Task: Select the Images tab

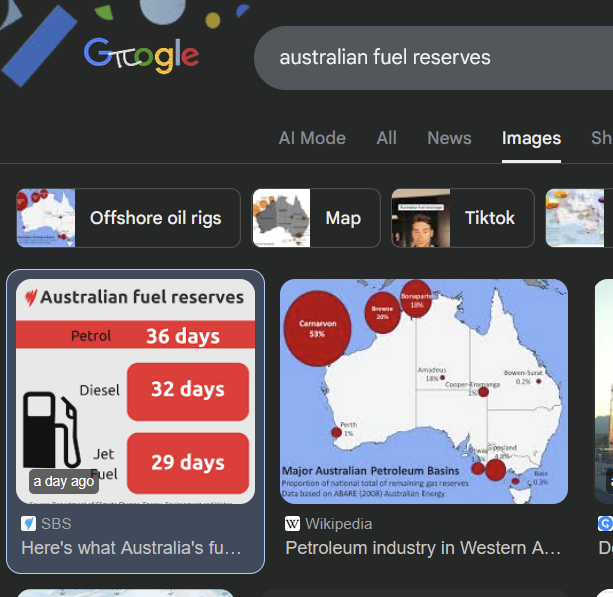Action: pyautogui.click(x=531, y=138)
